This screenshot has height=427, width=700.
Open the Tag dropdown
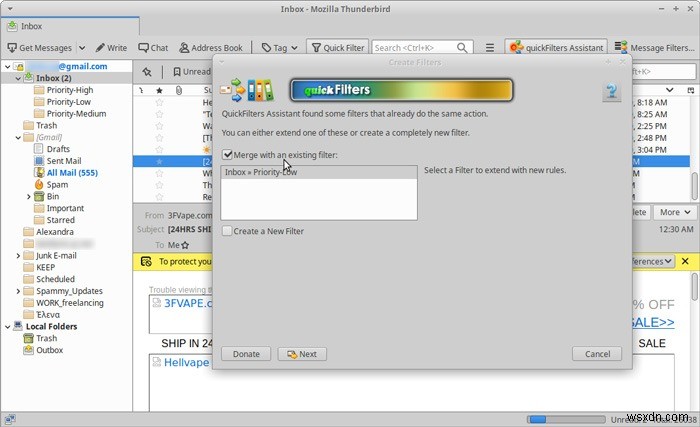(x=279, y=48)
